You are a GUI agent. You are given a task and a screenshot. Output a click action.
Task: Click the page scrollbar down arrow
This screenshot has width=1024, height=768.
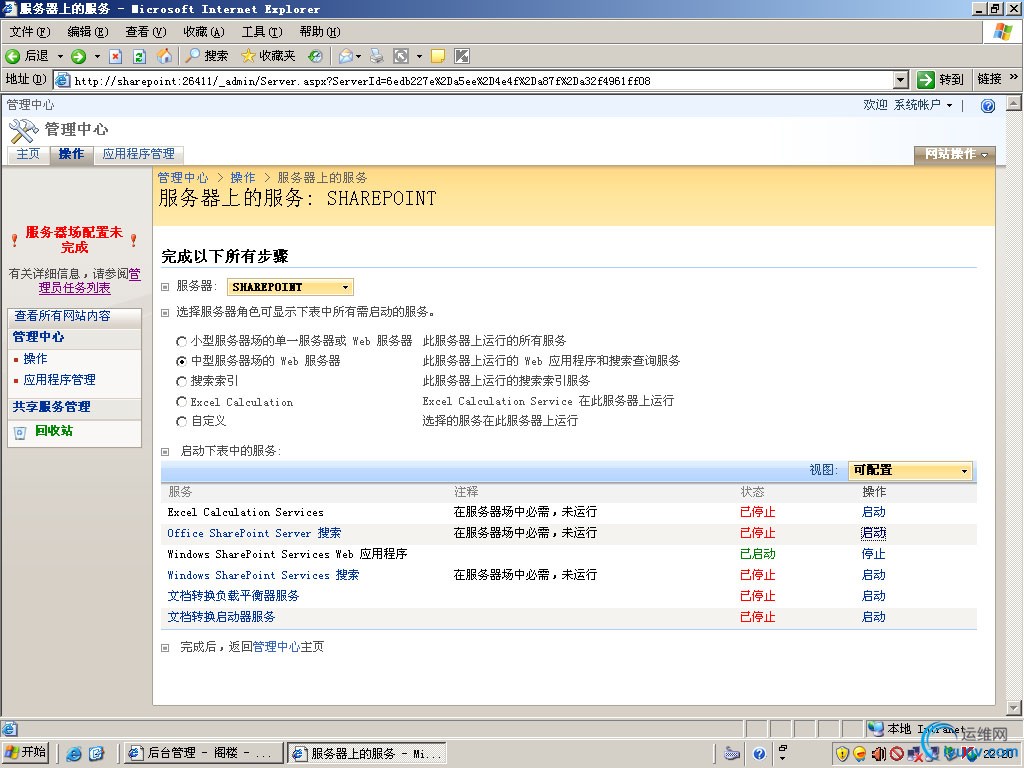coord(1014,707)
